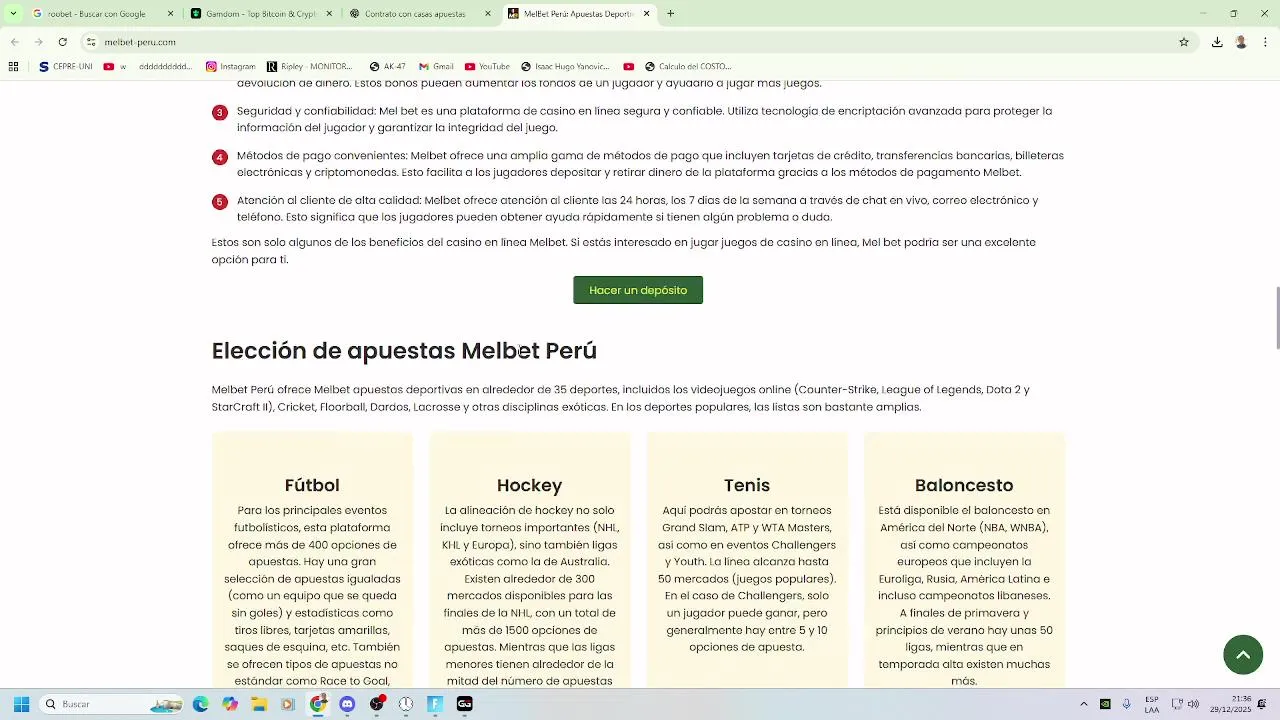
Task: Go back using the browser back arrow
Action: 14,42
